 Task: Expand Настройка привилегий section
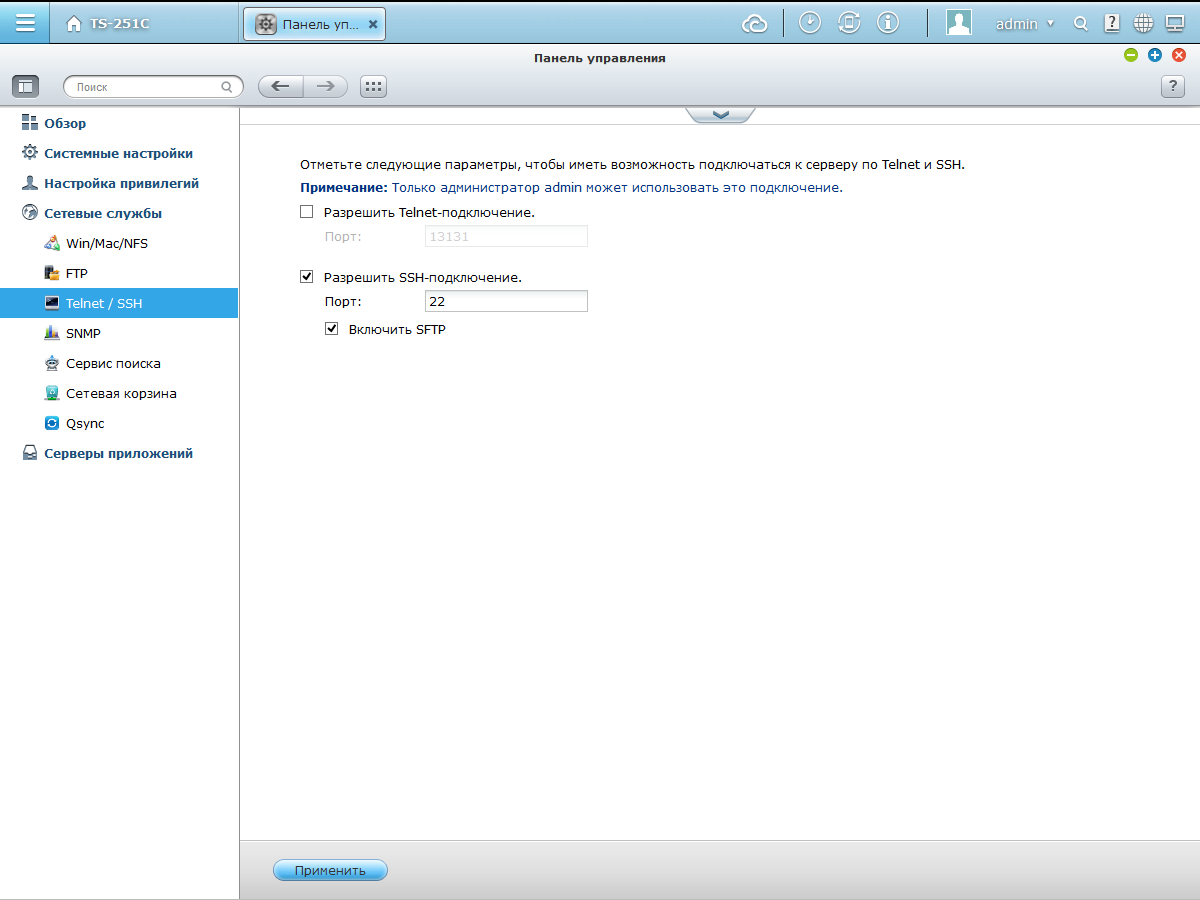[x=119, y=183]
